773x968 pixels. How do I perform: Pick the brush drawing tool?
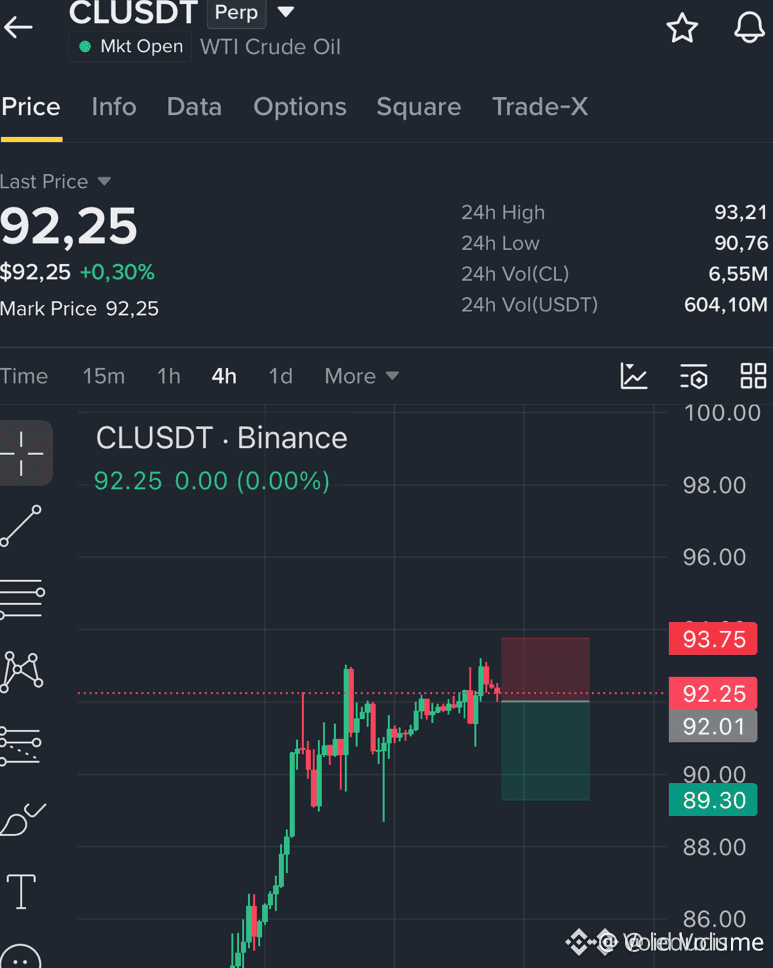click(23, 820)
